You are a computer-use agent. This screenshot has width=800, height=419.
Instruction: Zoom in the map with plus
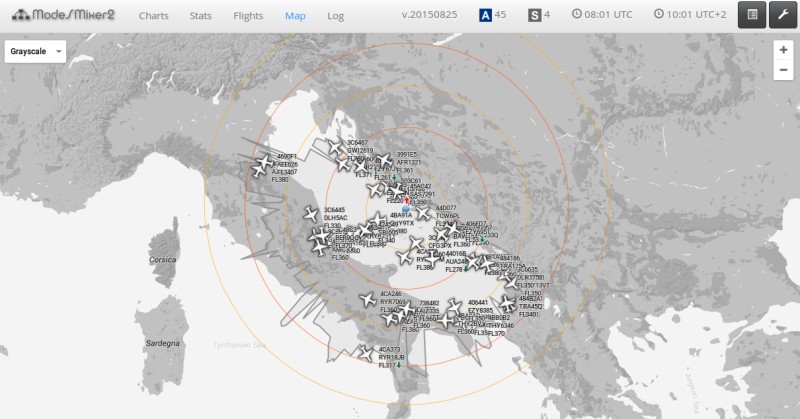(783, 50)
